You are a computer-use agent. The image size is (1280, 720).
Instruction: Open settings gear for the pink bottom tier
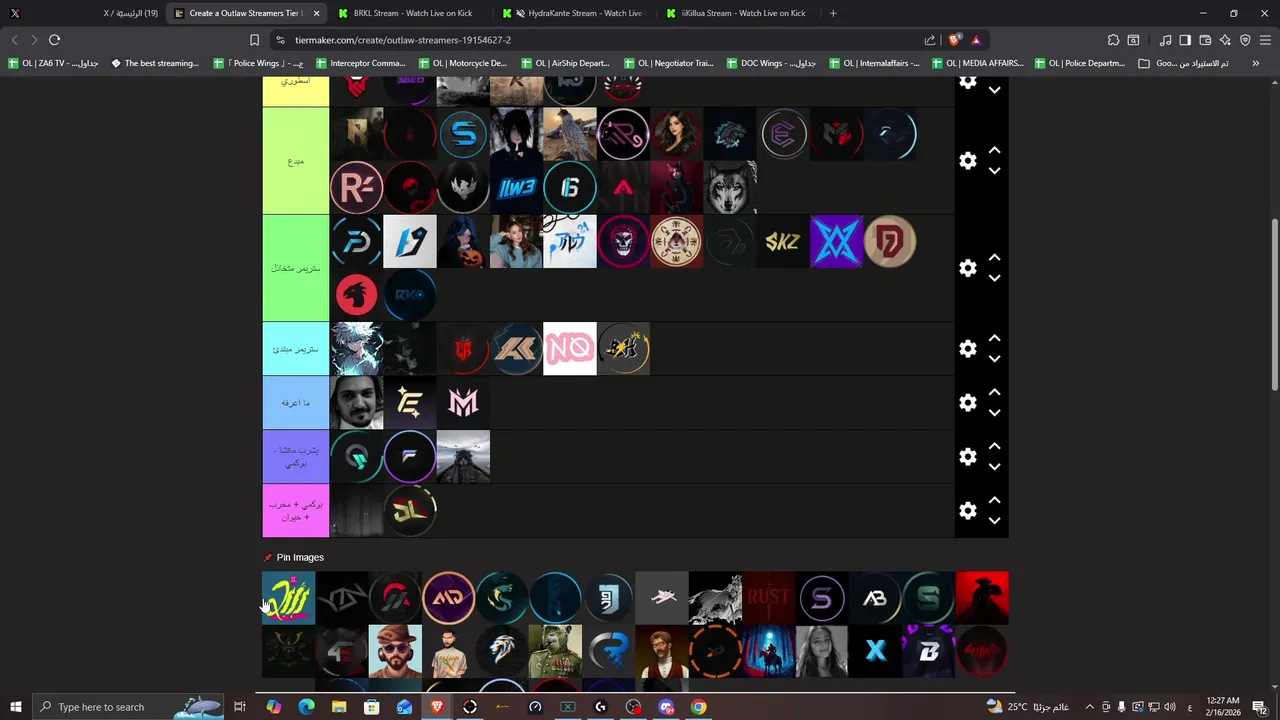967,511
